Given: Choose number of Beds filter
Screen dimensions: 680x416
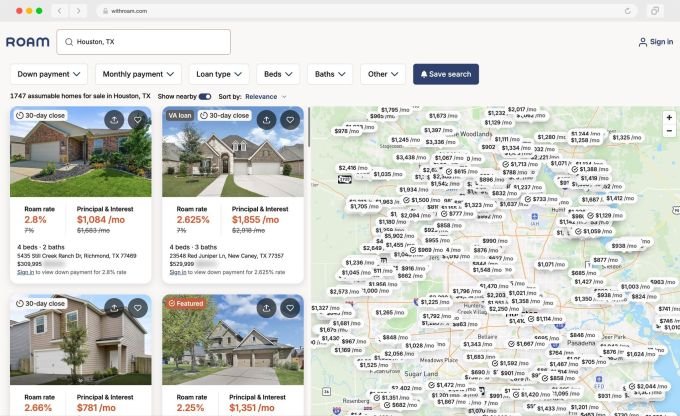Looking at the screenshot, I should [x=276, y=74].
